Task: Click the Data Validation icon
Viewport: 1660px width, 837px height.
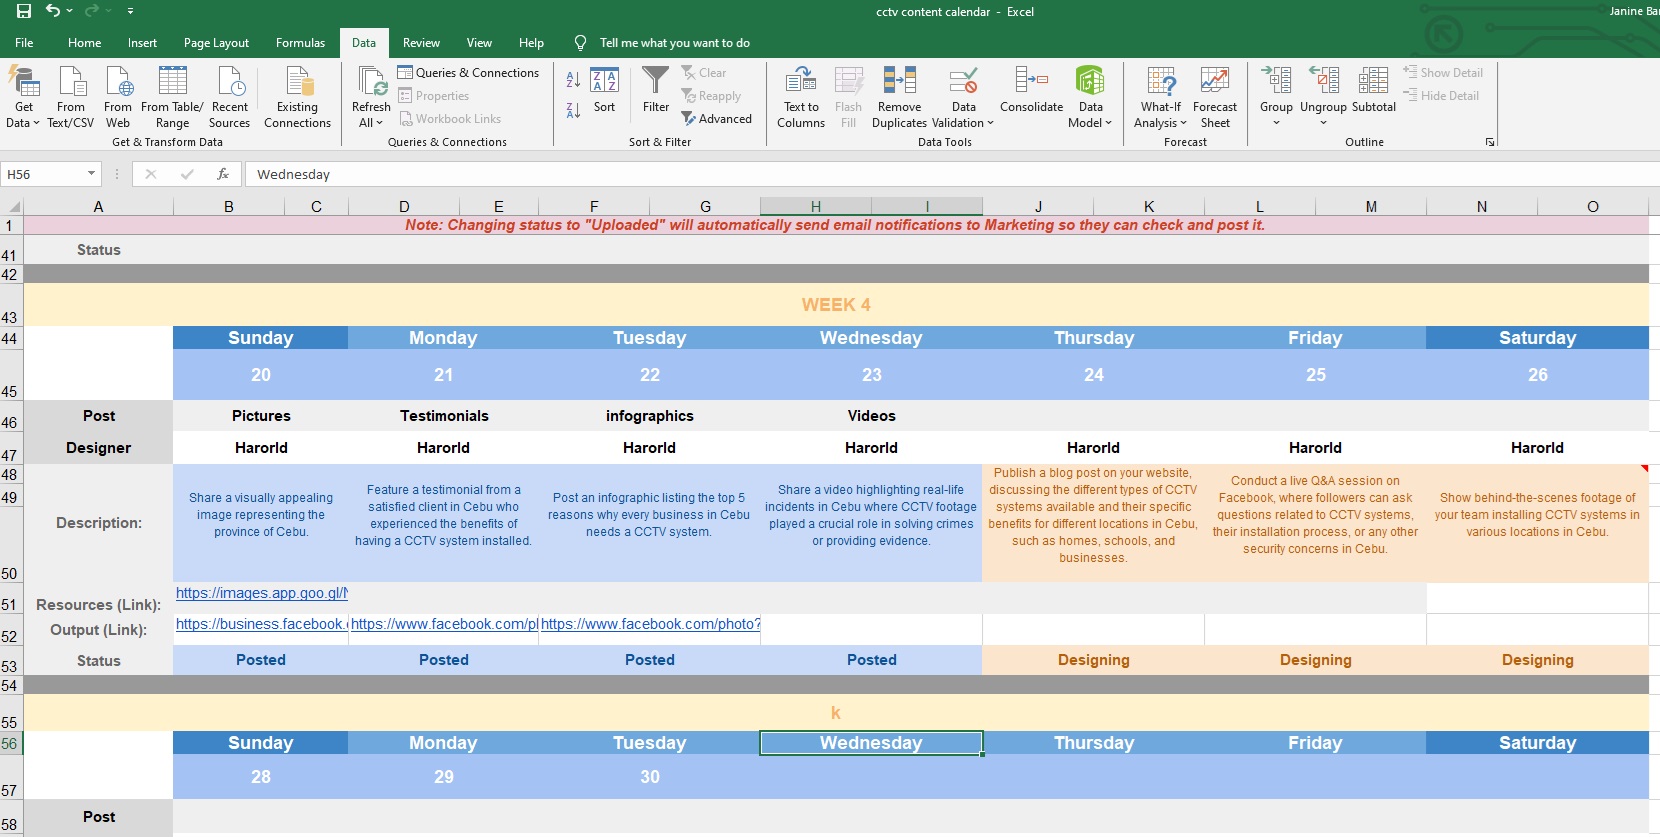Action: click(x=964, y=82)
